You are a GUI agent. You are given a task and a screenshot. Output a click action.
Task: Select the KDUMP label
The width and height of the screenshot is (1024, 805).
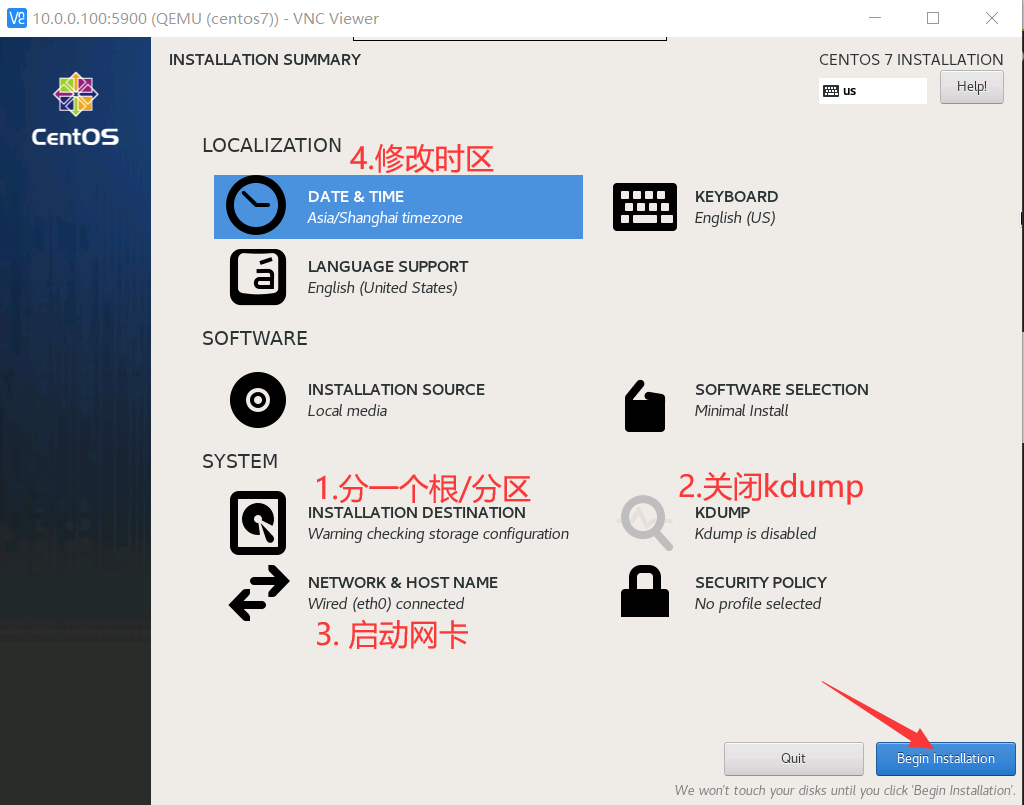coord(722,513)
